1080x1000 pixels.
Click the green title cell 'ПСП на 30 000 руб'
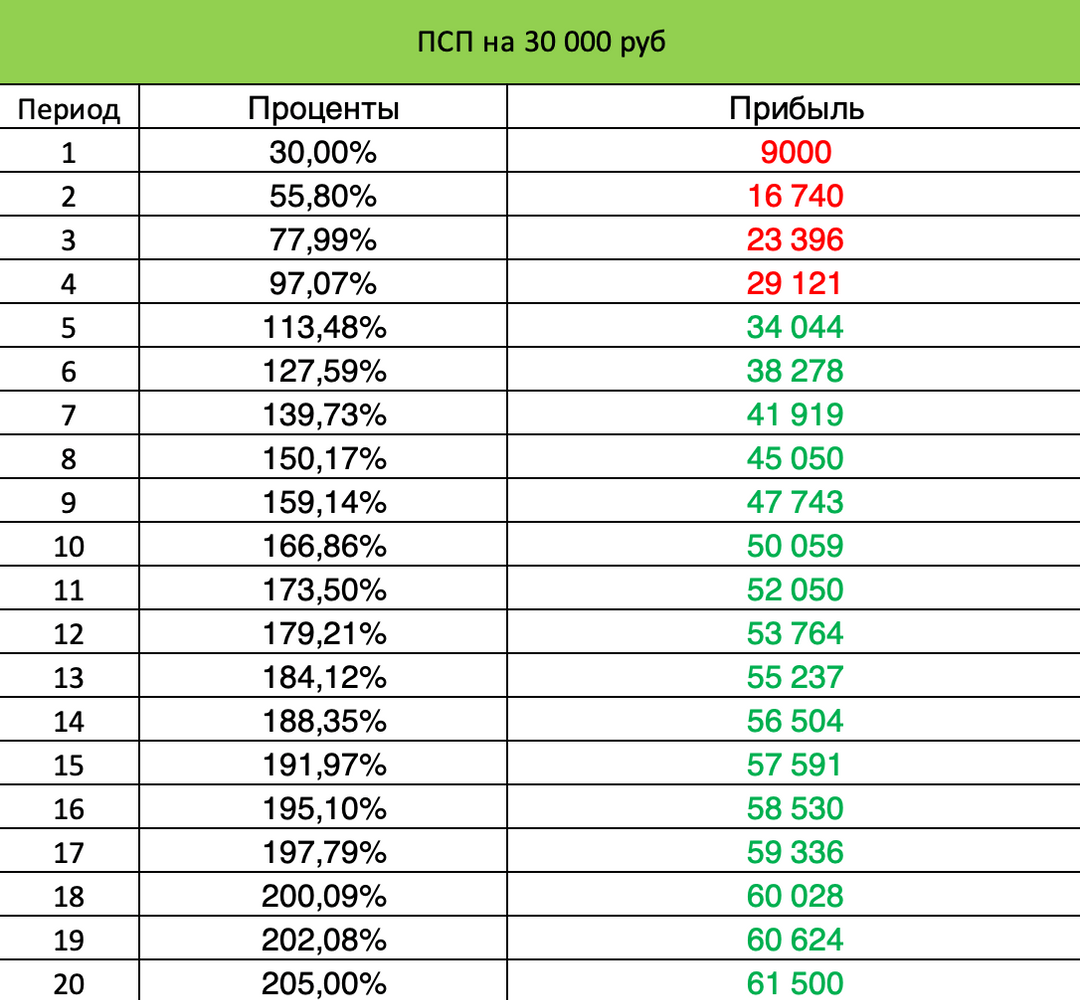(540, 43)
